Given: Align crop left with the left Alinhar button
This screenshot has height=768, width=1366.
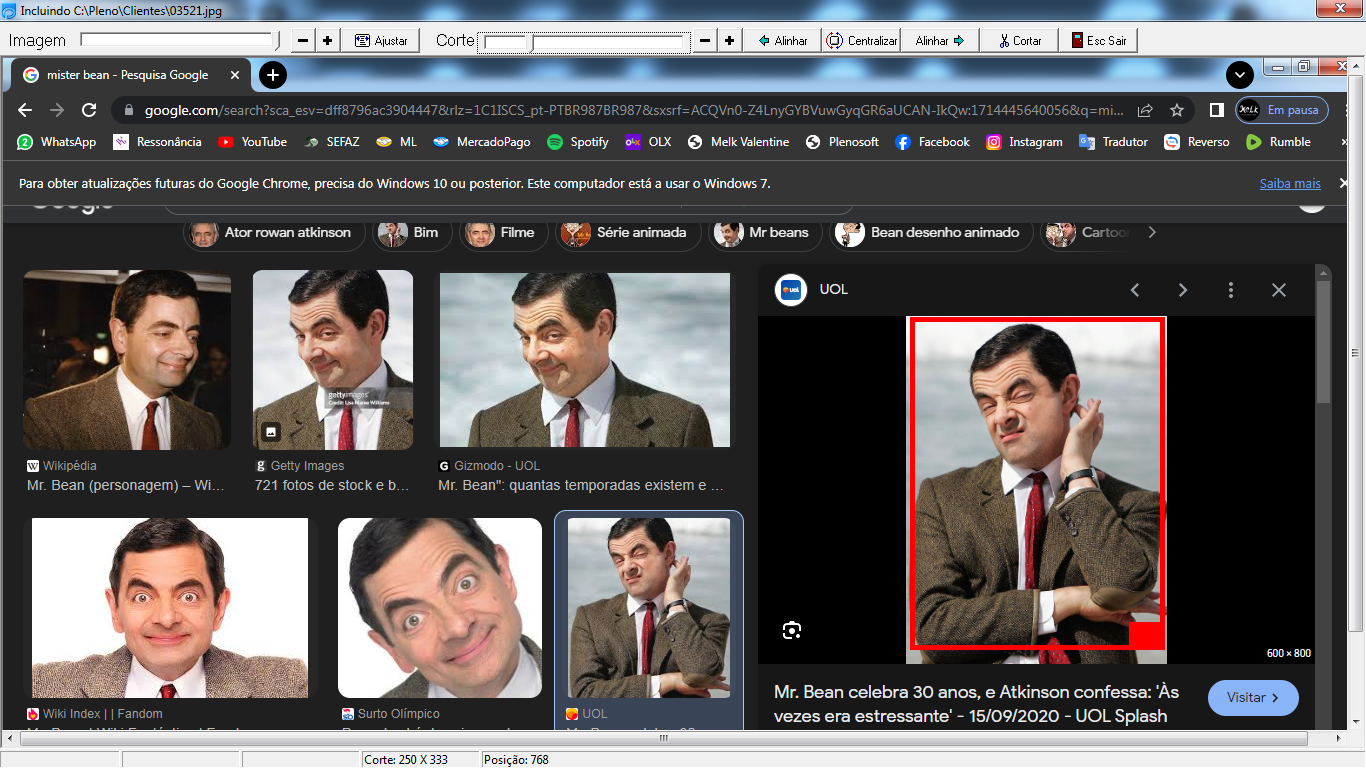Looking at the screenshot, I should [783, 40].
